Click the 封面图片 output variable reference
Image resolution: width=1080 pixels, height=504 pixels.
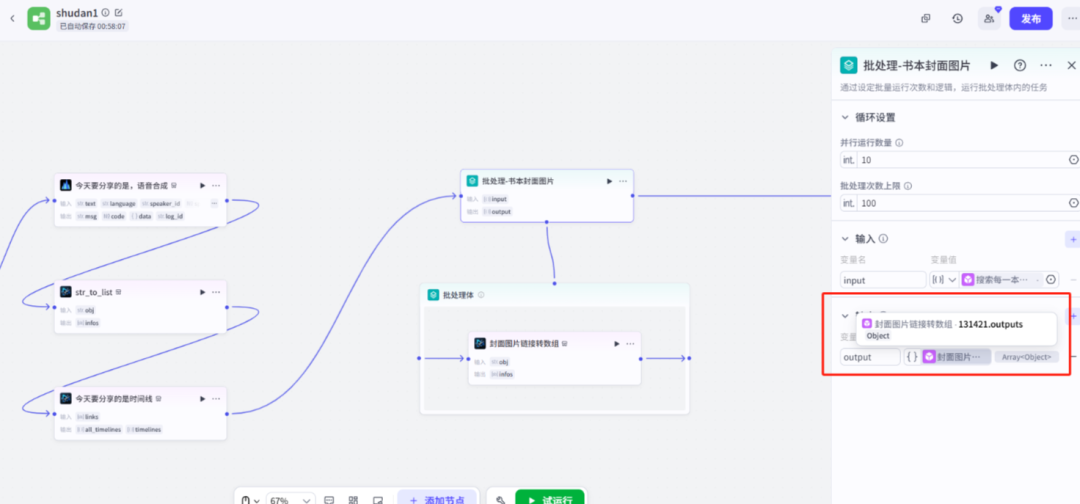pos(956,357)
